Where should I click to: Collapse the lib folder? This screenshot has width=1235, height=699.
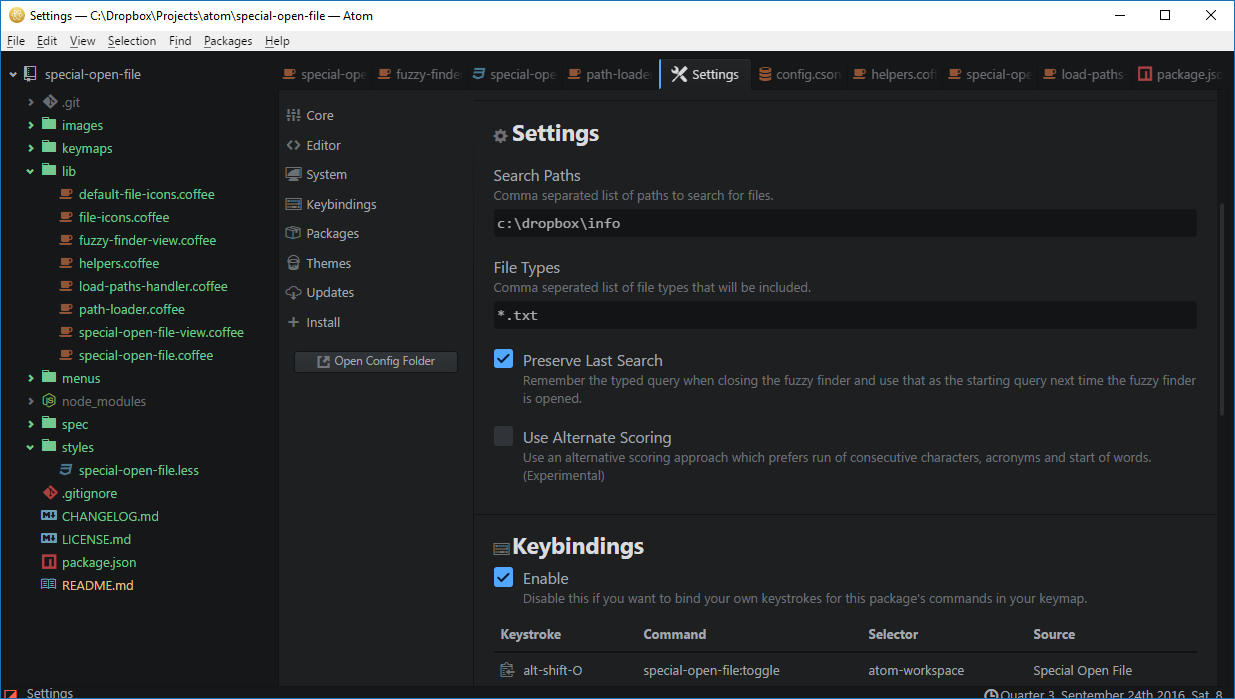pyautogui.click(x=31, y=171)
